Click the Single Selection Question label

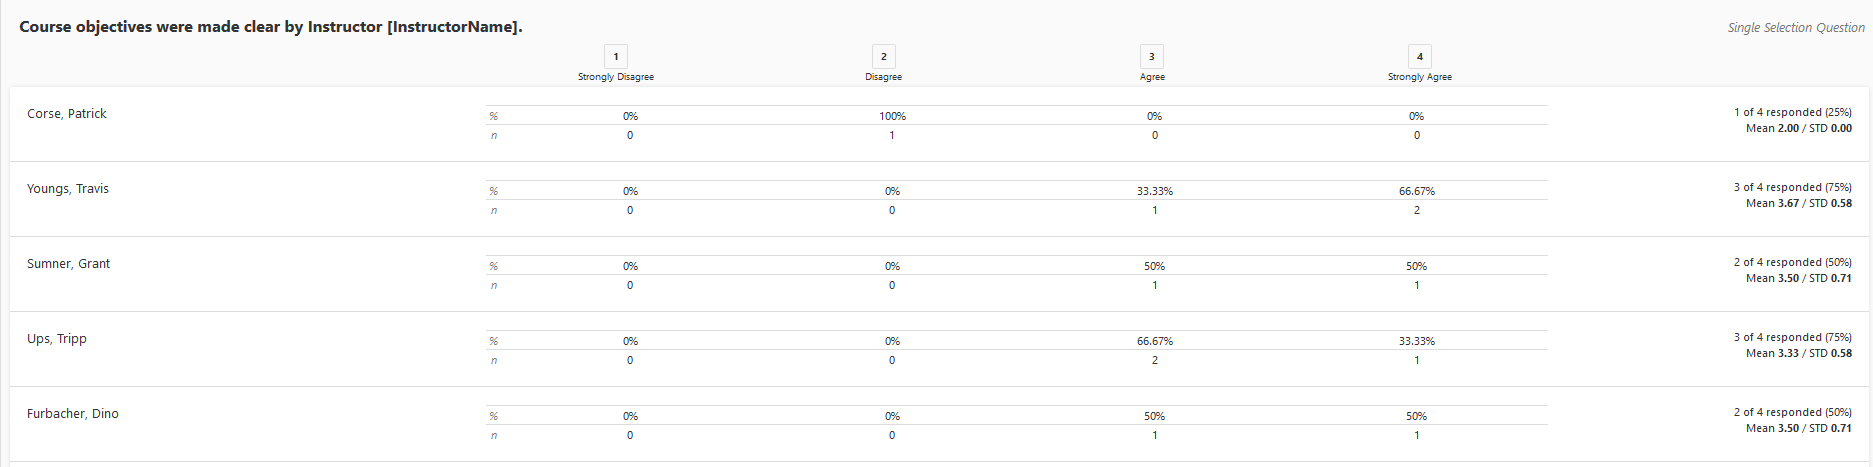coord(1796,28)
